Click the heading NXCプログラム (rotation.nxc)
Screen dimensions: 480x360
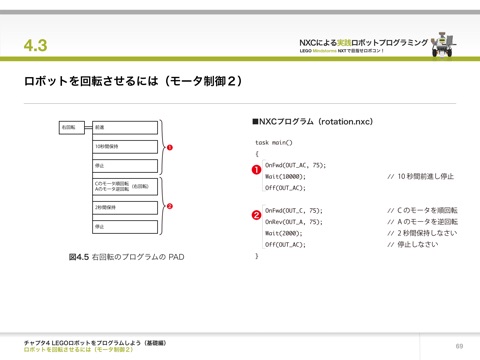(312, 122)
